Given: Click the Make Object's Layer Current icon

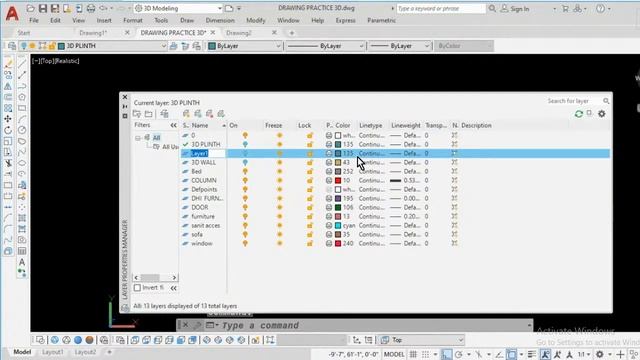Looking at the screenshot, I should [x=173, y=46].
